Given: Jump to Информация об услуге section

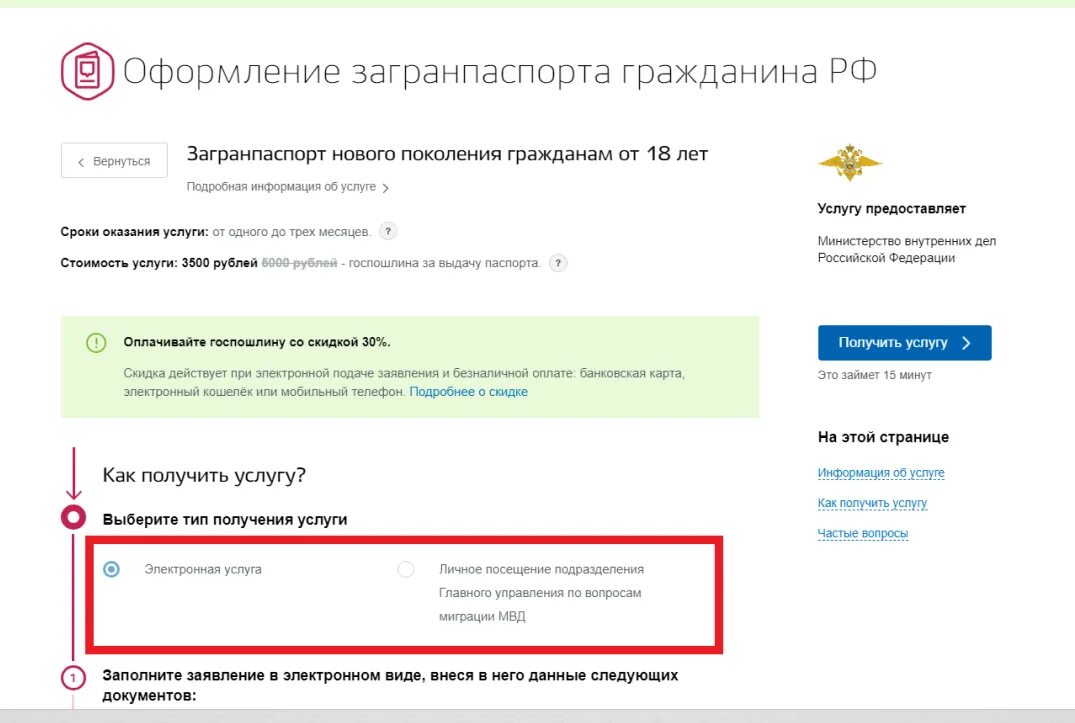Looking at the screenshot, I should click(x=881, y=473).
